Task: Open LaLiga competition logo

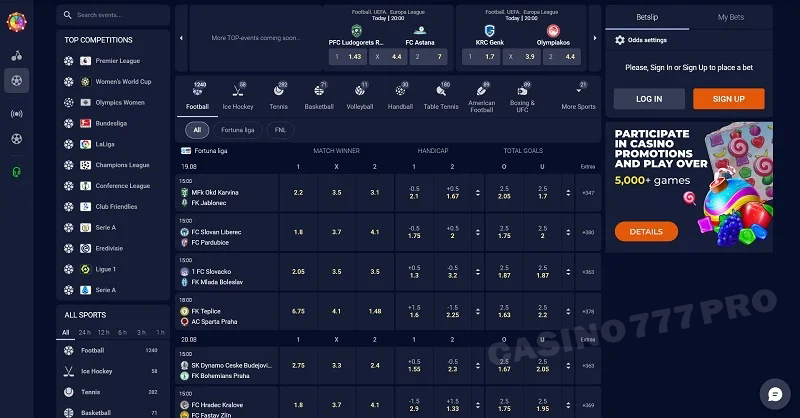Action: tap(86, 144)
